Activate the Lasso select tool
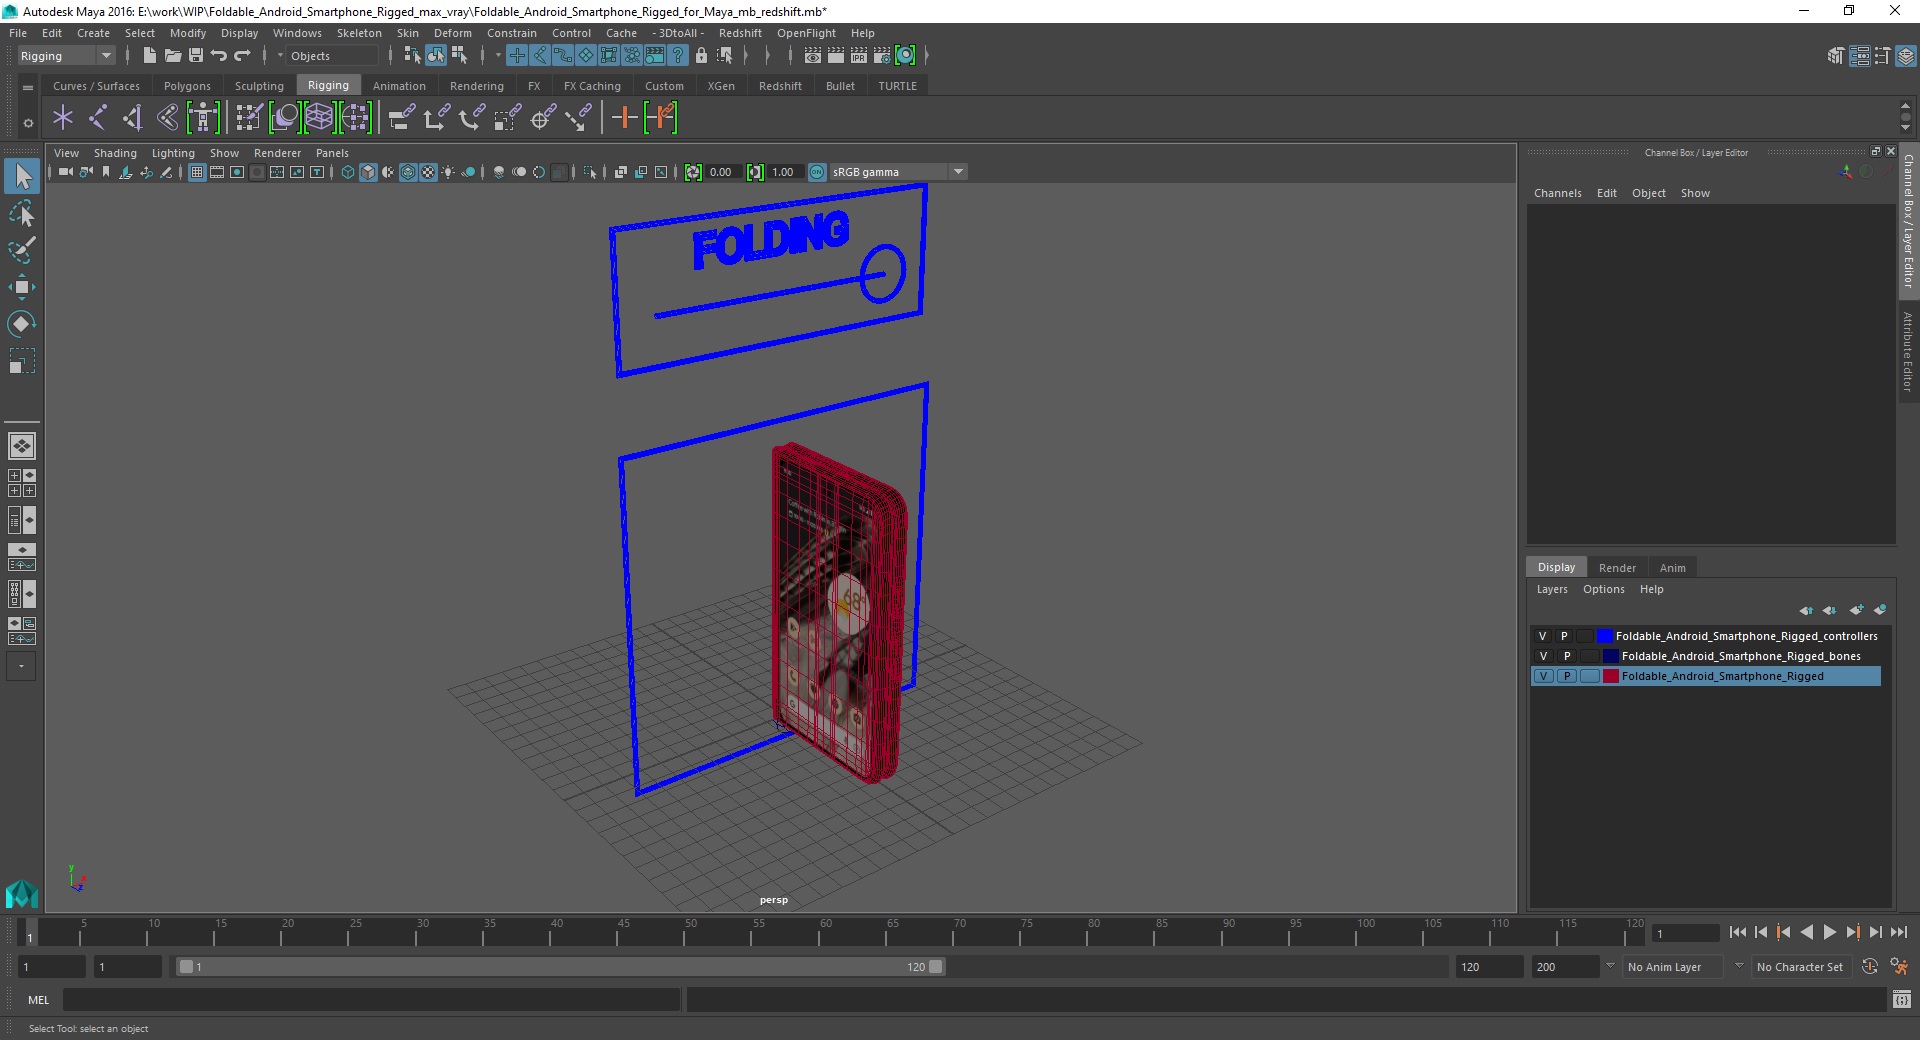Image resolution: width=1920 pixels, height=1040 pixels. [22, 214]
